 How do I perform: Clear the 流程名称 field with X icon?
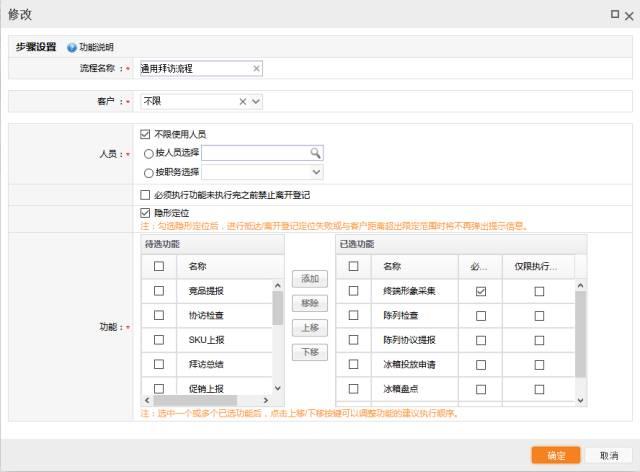[x=256, y=69]
